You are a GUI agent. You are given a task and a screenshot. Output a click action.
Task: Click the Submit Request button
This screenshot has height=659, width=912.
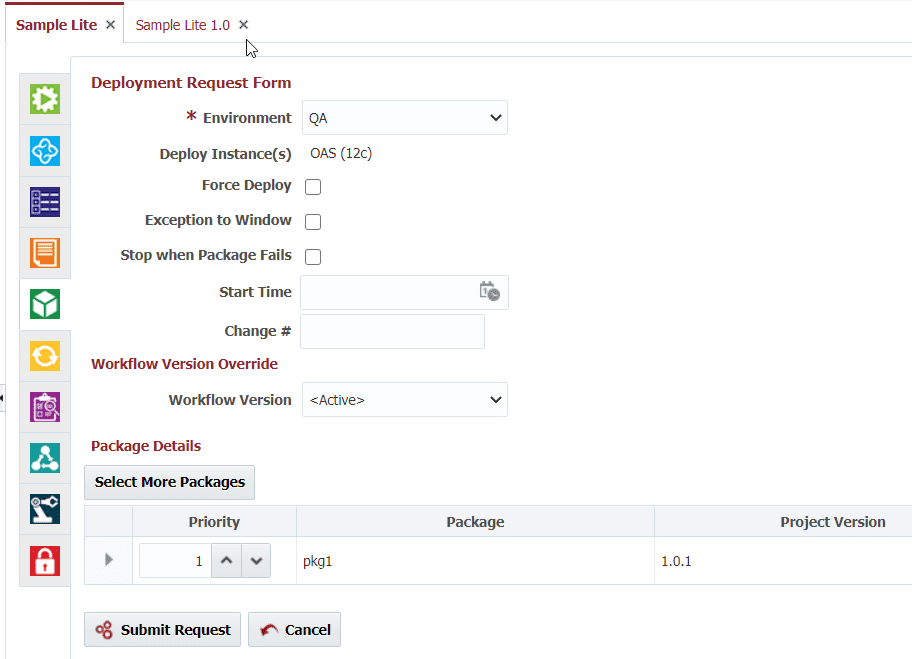click(x=162, y=629)
